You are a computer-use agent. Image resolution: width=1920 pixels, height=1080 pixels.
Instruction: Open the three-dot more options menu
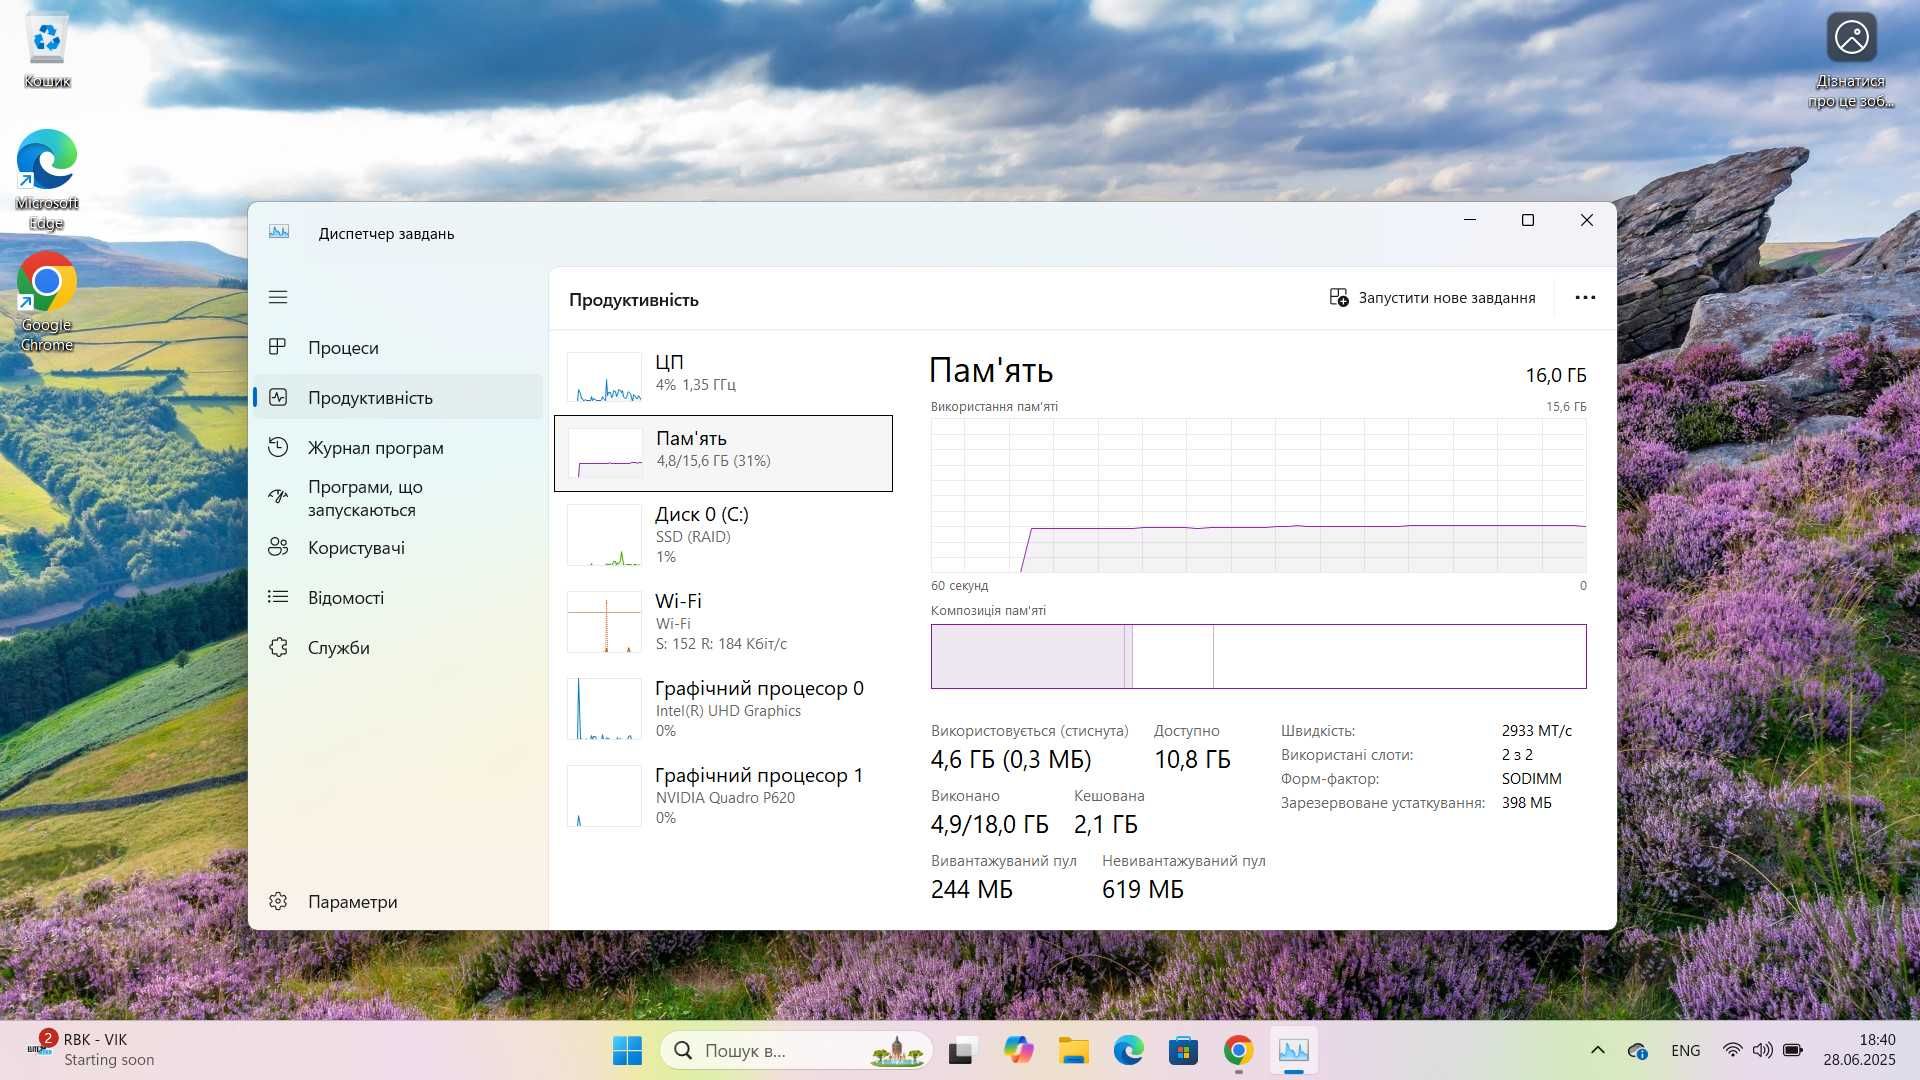[1585, 298]
